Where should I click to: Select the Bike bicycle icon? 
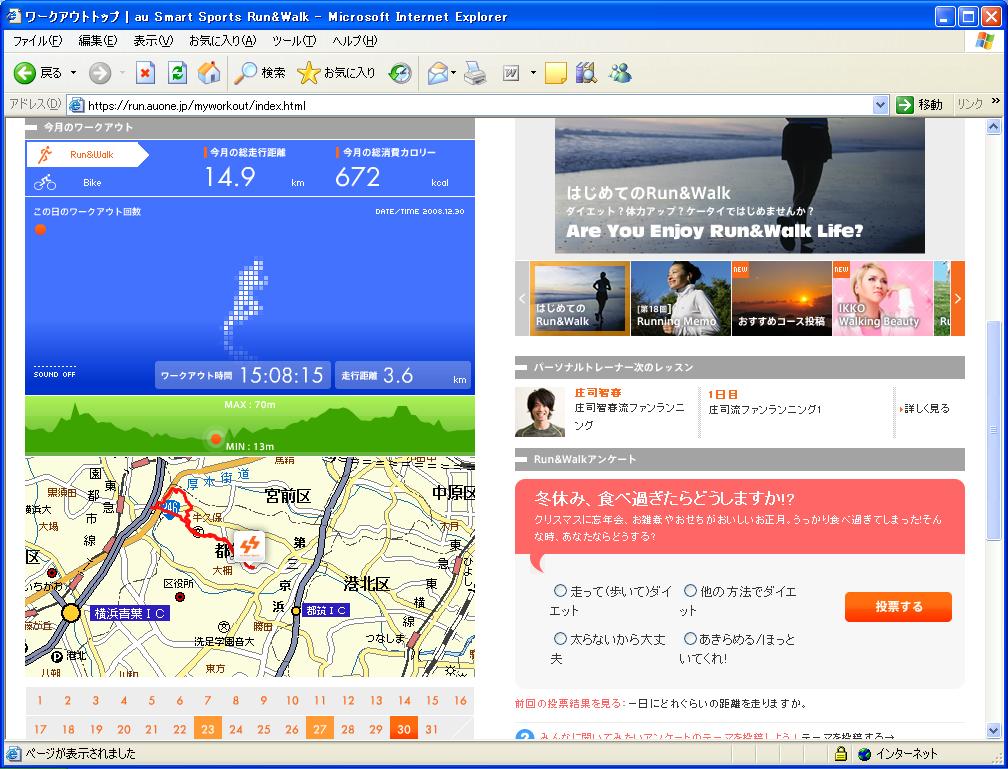tap(45, 183)
